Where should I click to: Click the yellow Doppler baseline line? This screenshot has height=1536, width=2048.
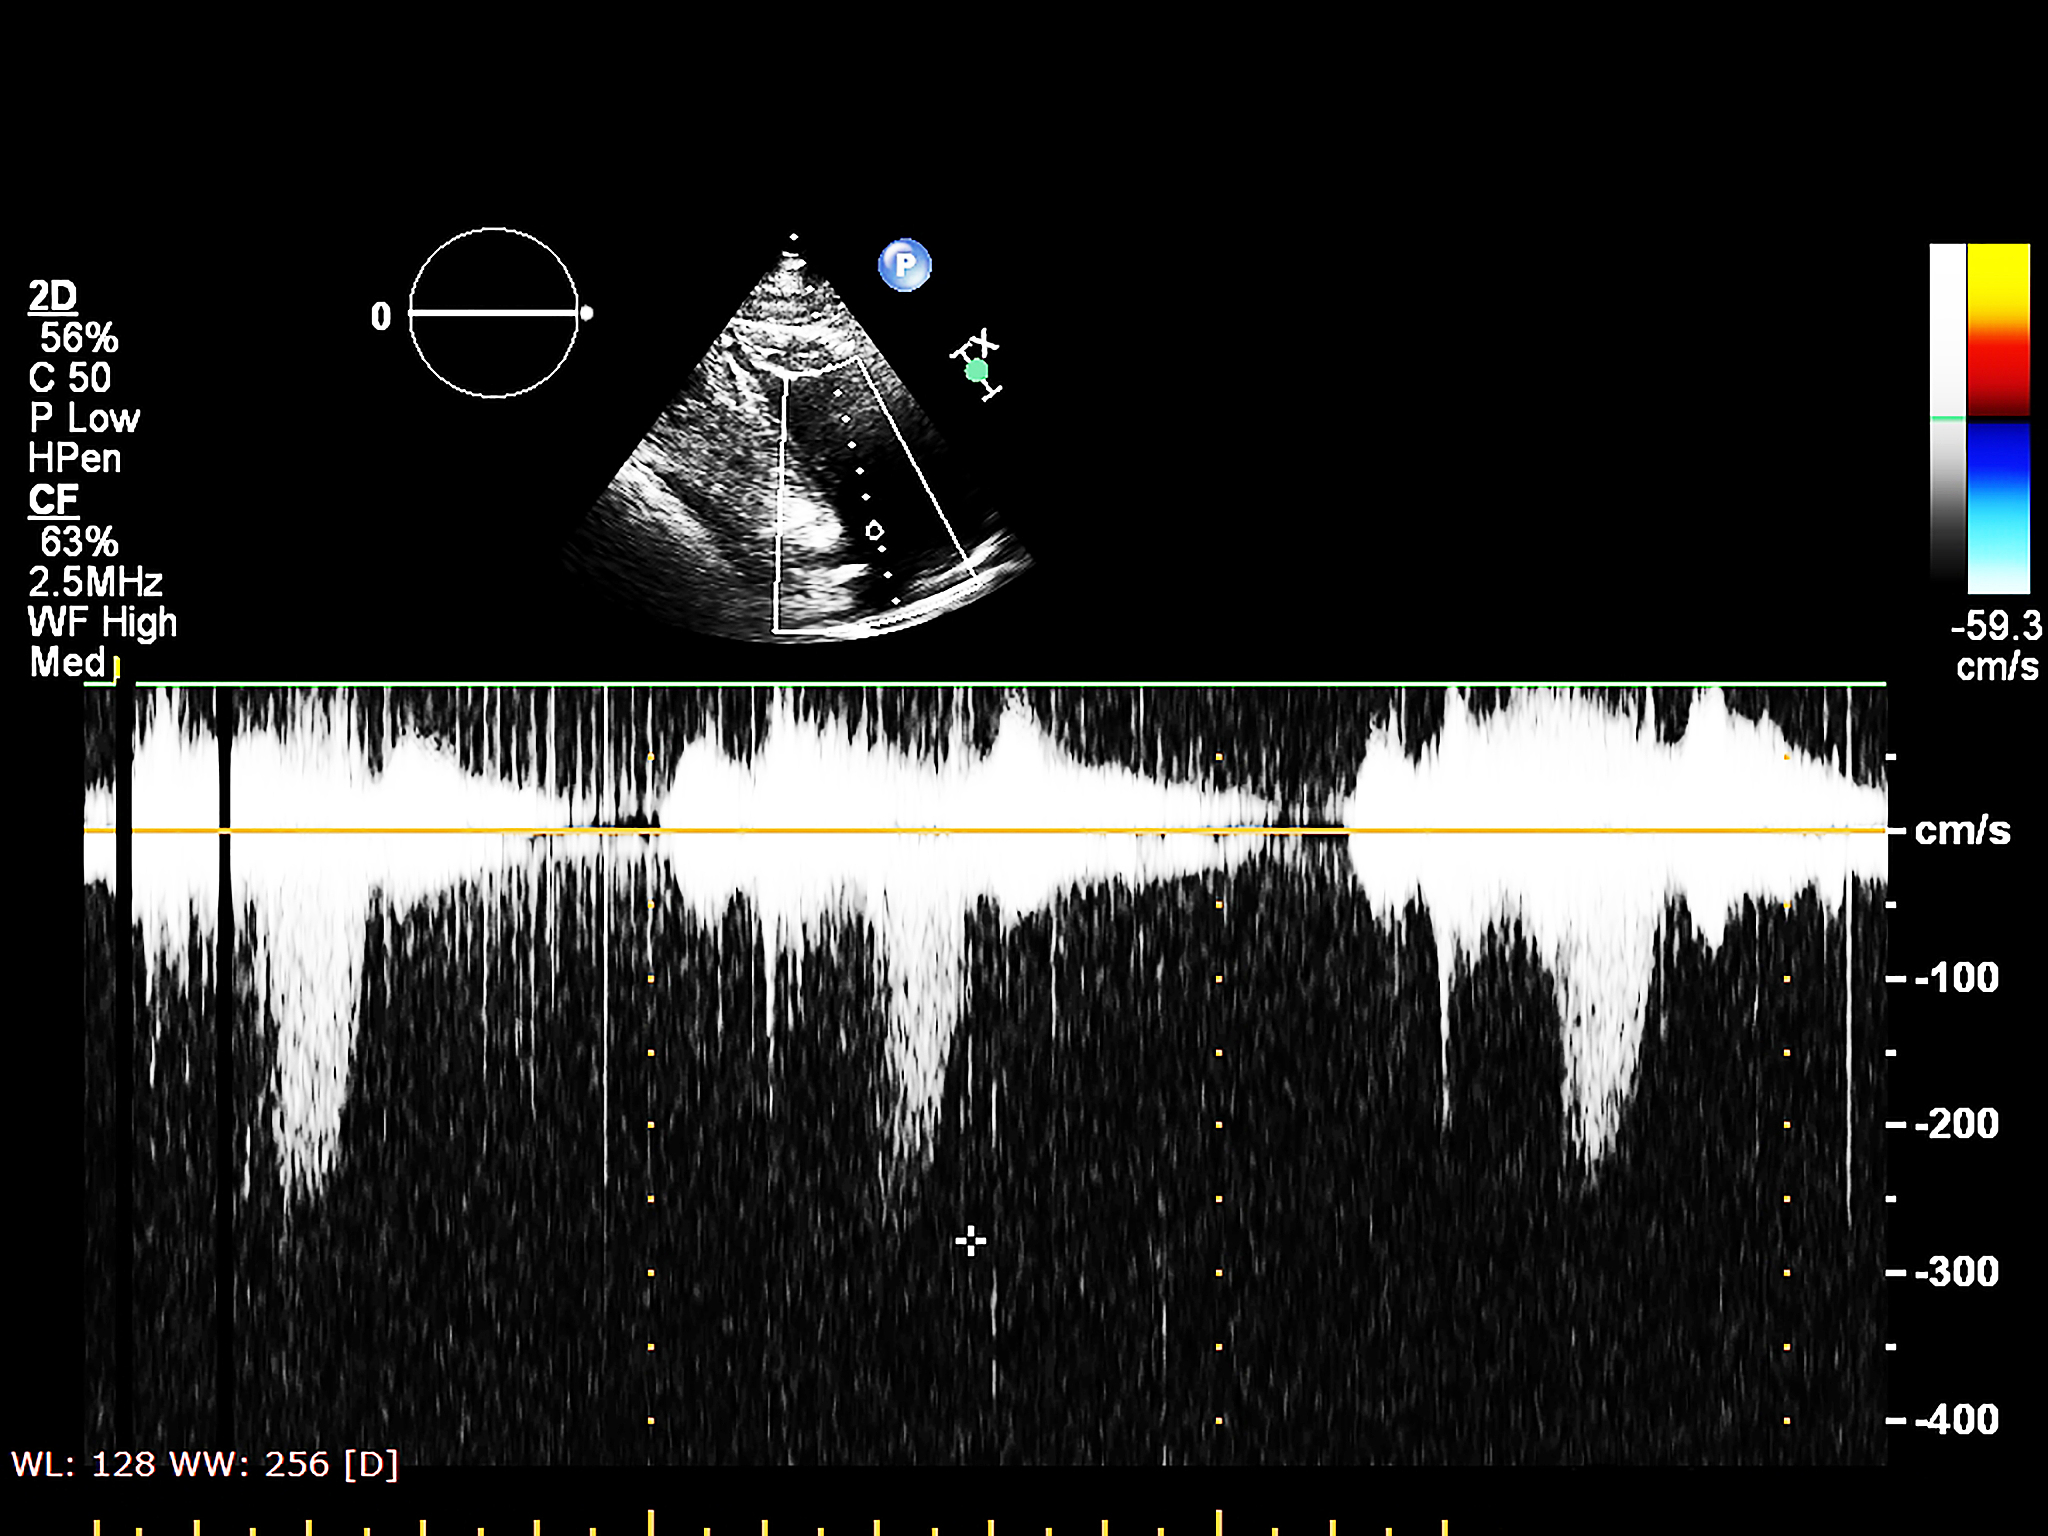pyautogui.click(x=1000, y=830)
